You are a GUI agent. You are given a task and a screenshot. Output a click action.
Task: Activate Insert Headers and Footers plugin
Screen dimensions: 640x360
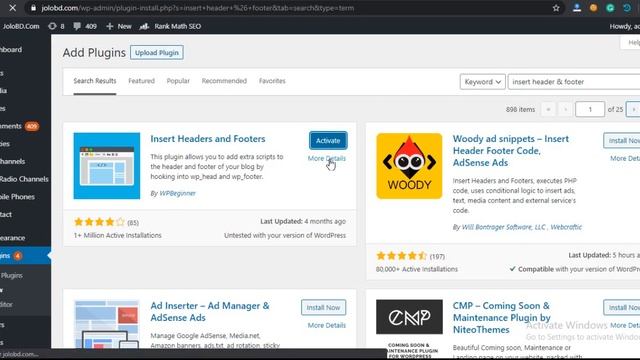pyautogui.click(x=328, y=140)
